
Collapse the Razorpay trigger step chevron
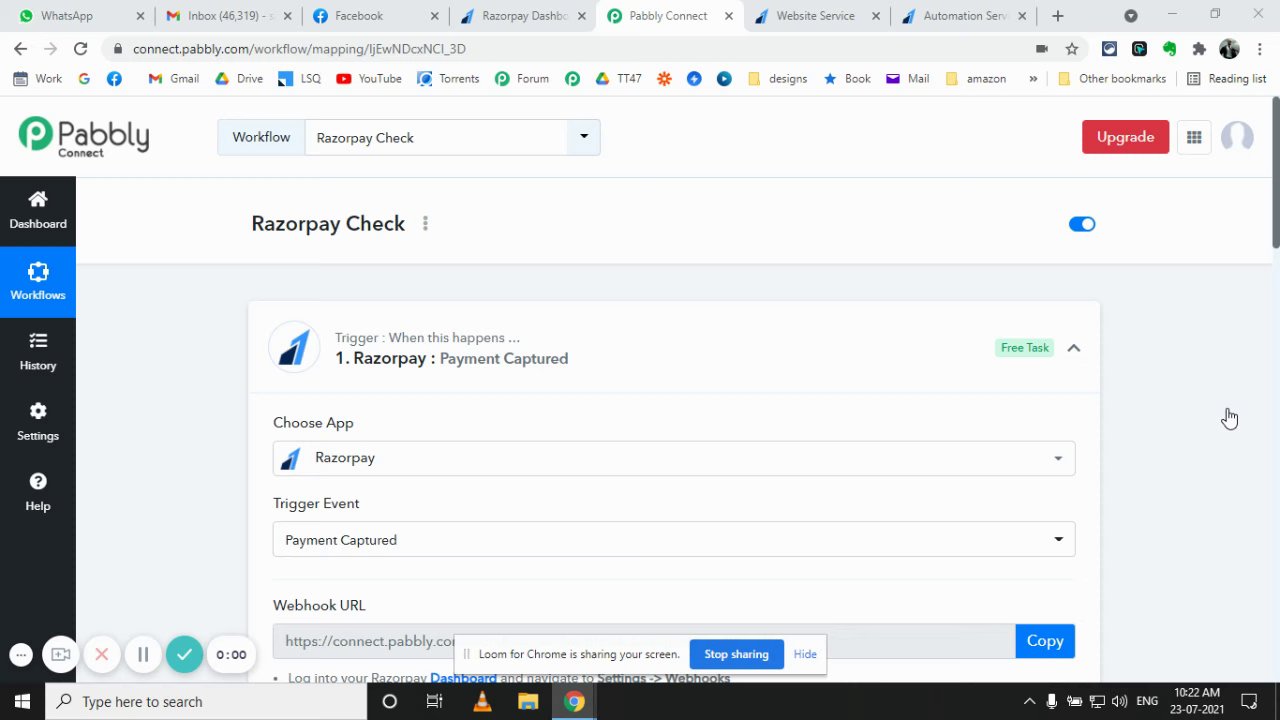point(1073,348)
